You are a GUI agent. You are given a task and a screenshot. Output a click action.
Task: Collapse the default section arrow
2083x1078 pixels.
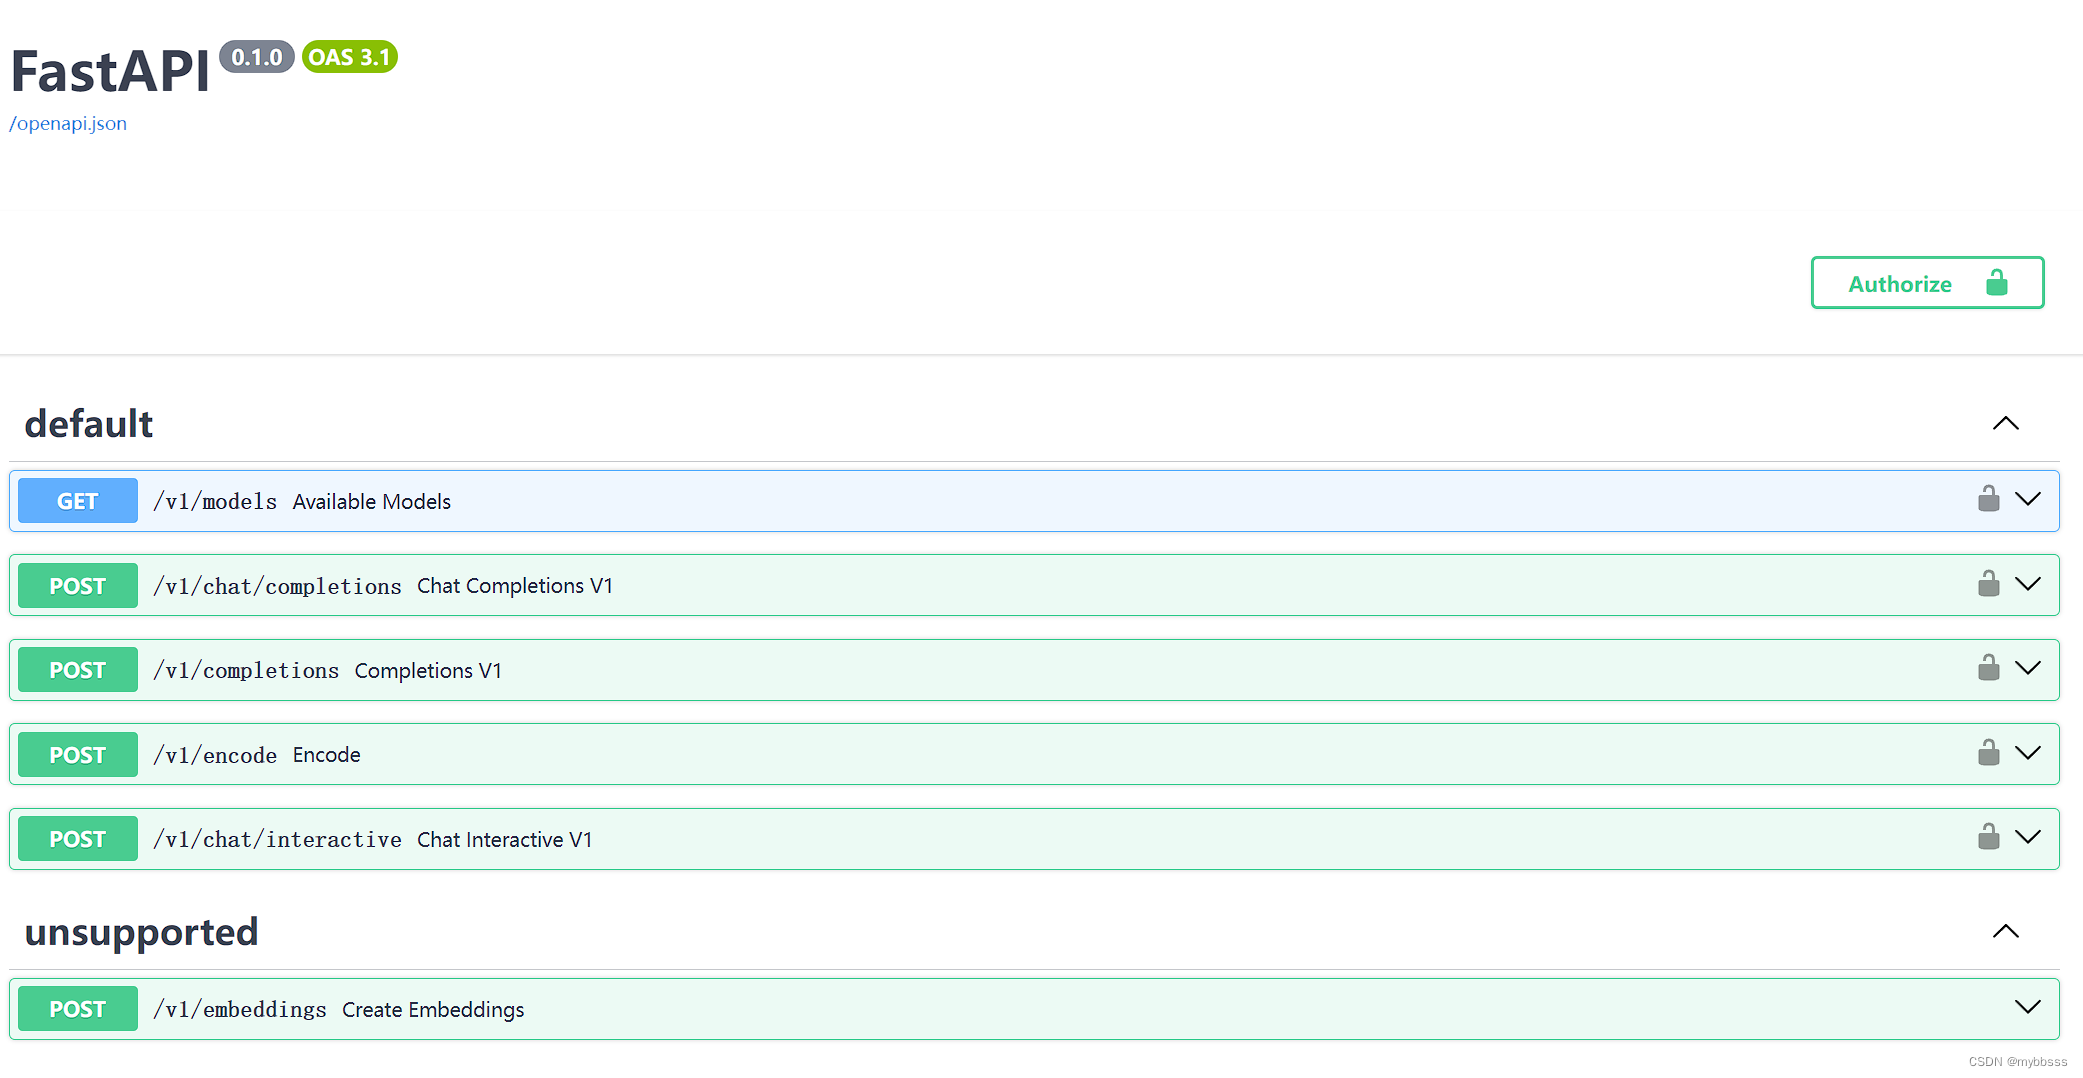tap(2006, 424)
